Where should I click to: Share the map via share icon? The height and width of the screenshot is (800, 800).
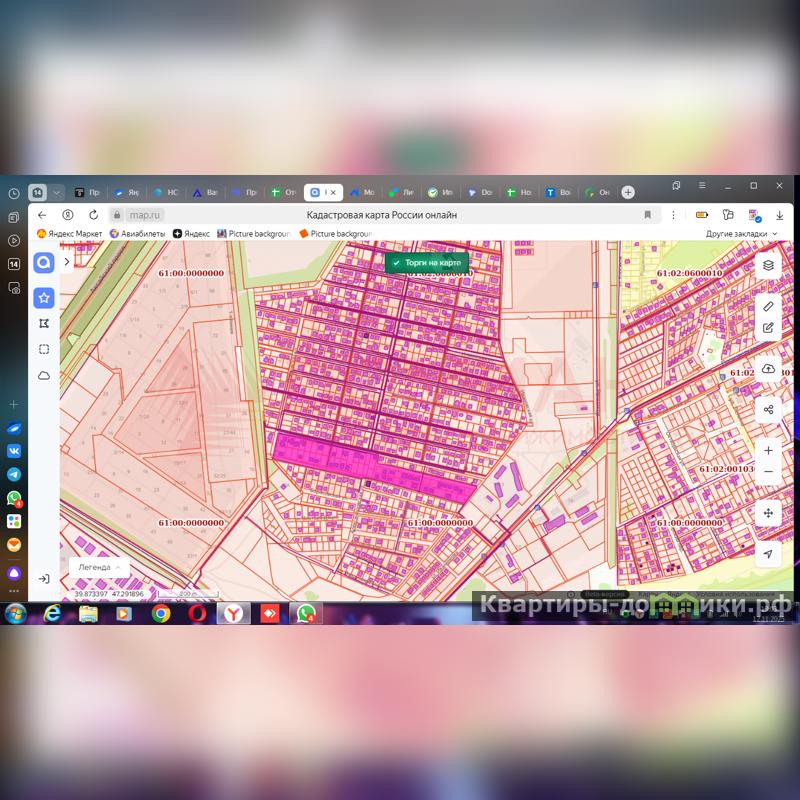[x=768, y=409]
